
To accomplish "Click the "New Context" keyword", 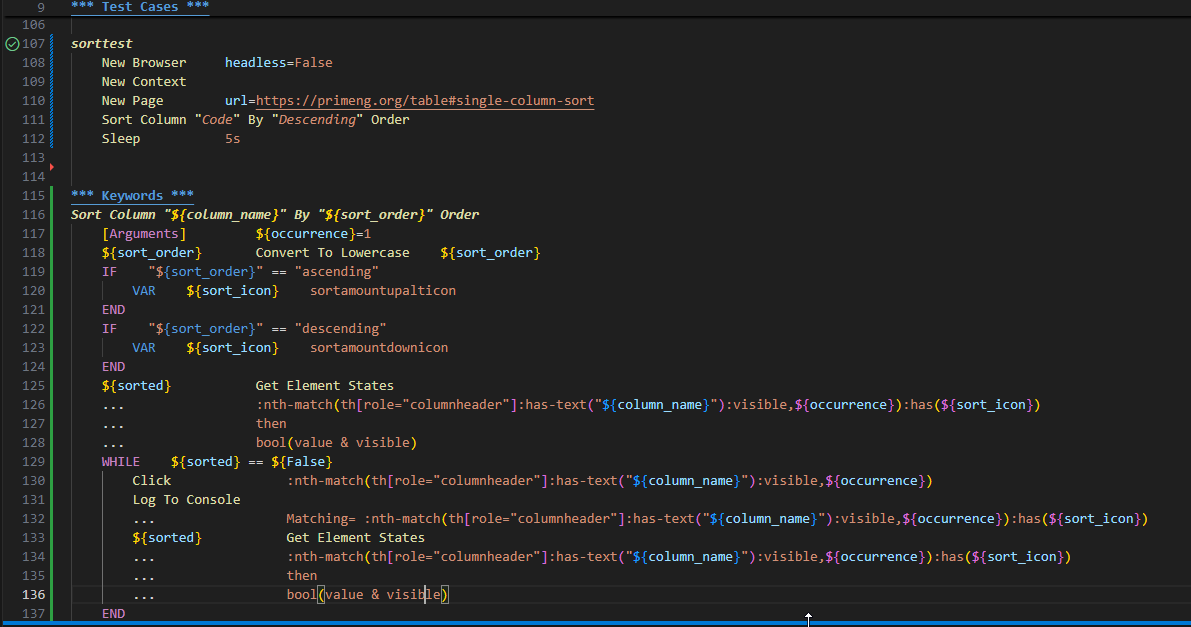I will tap(144, 82).
